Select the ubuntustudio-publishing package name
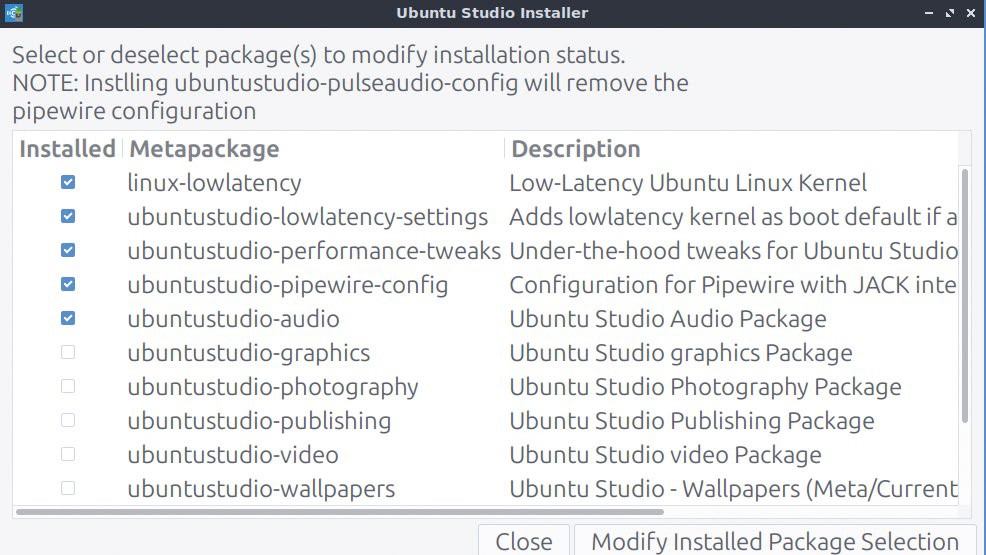Image resolution: width=986 pixels, height=555 pixels. pyautogui.click(x=259, y=421)
